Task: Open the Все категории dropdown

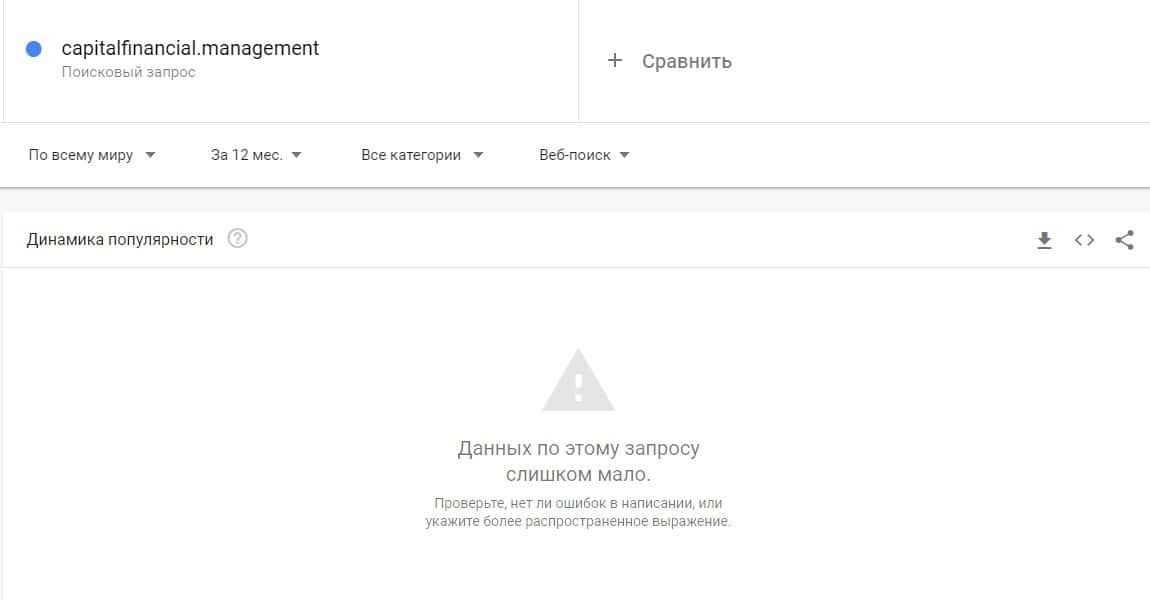Action: (422, 155)
